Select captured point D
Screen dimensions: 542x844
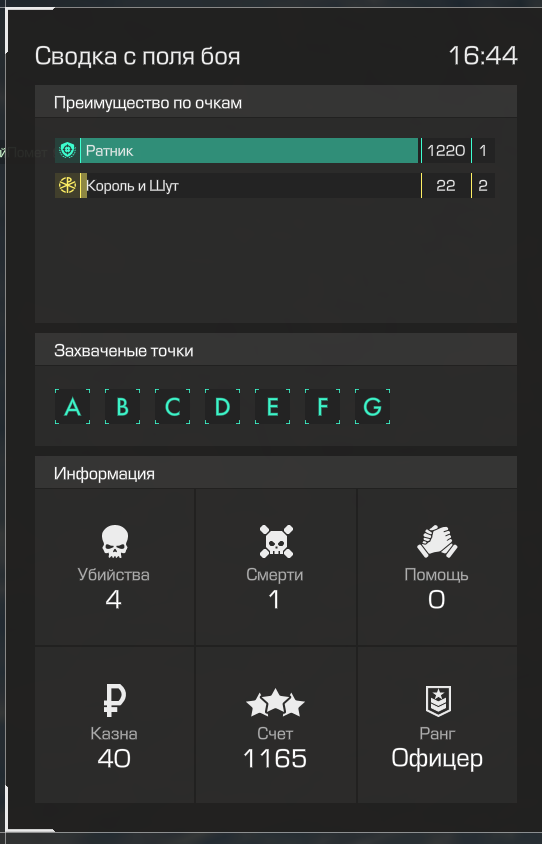[222, 406]
